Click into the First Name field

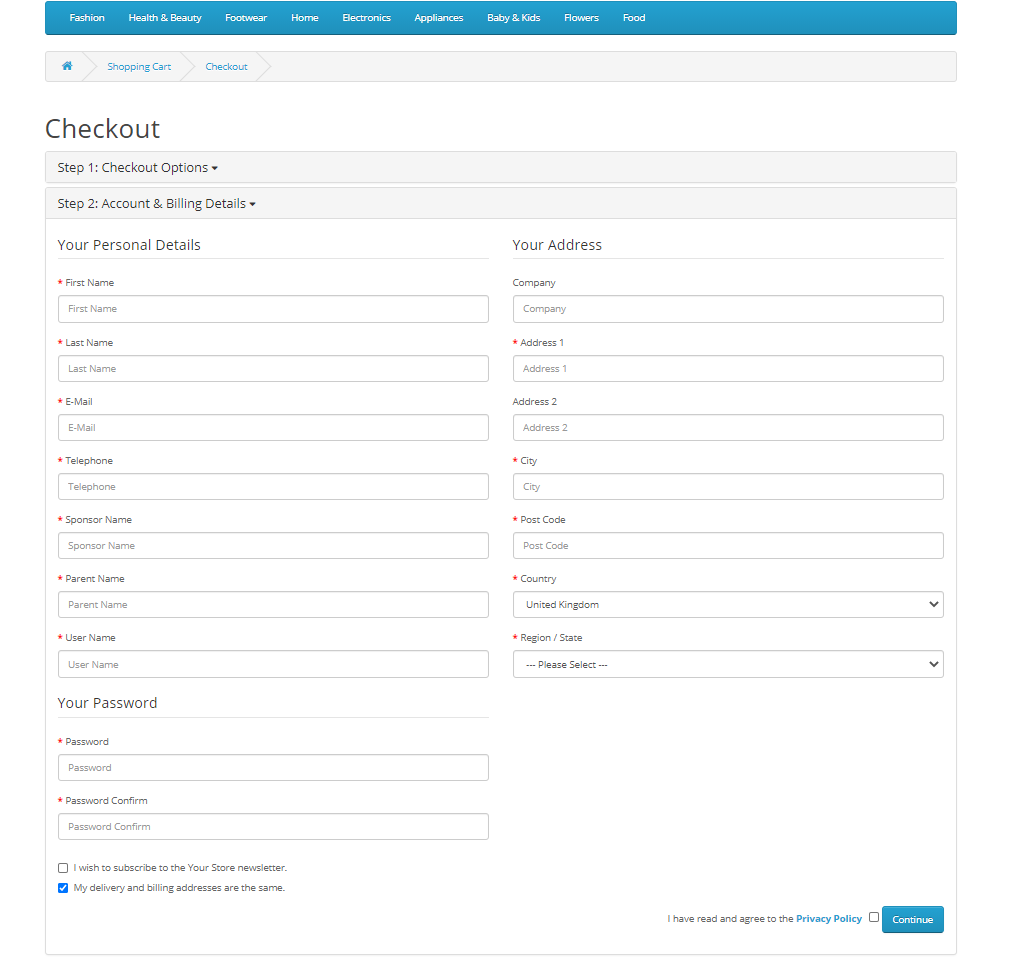272,308
